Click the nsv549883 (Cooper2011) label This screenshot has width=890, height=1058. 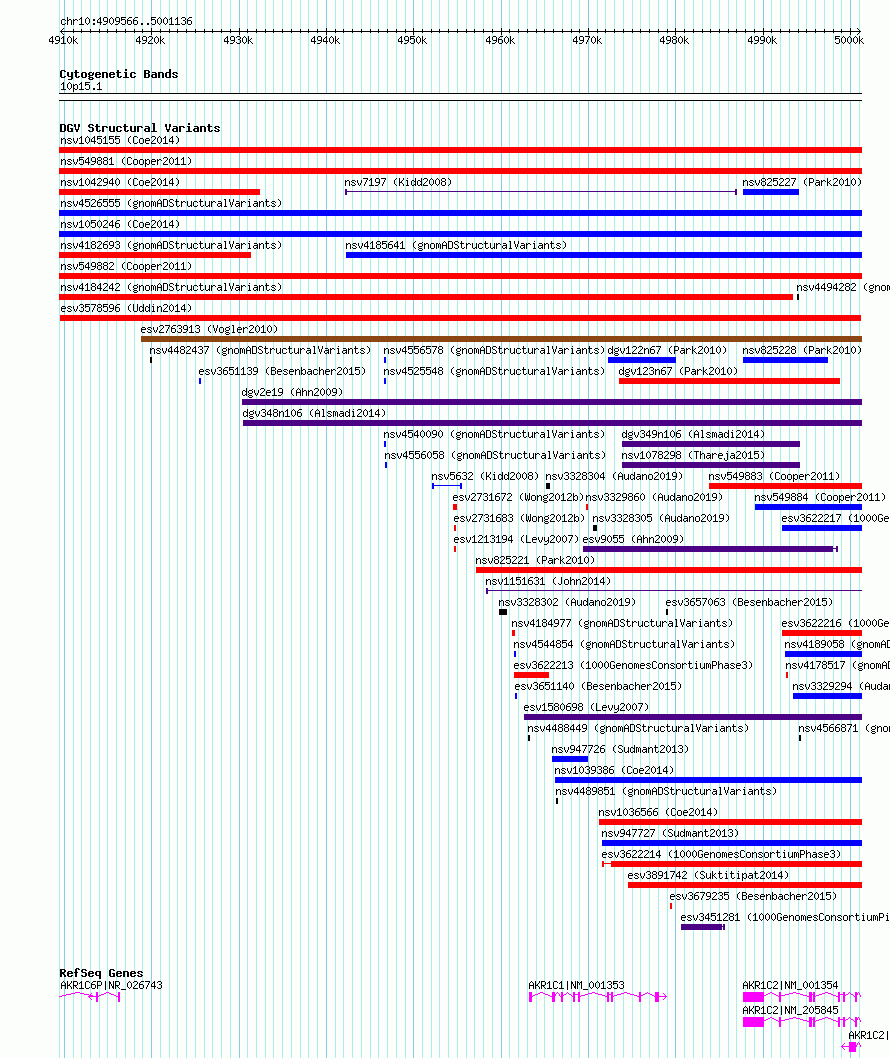coord(774,476)
